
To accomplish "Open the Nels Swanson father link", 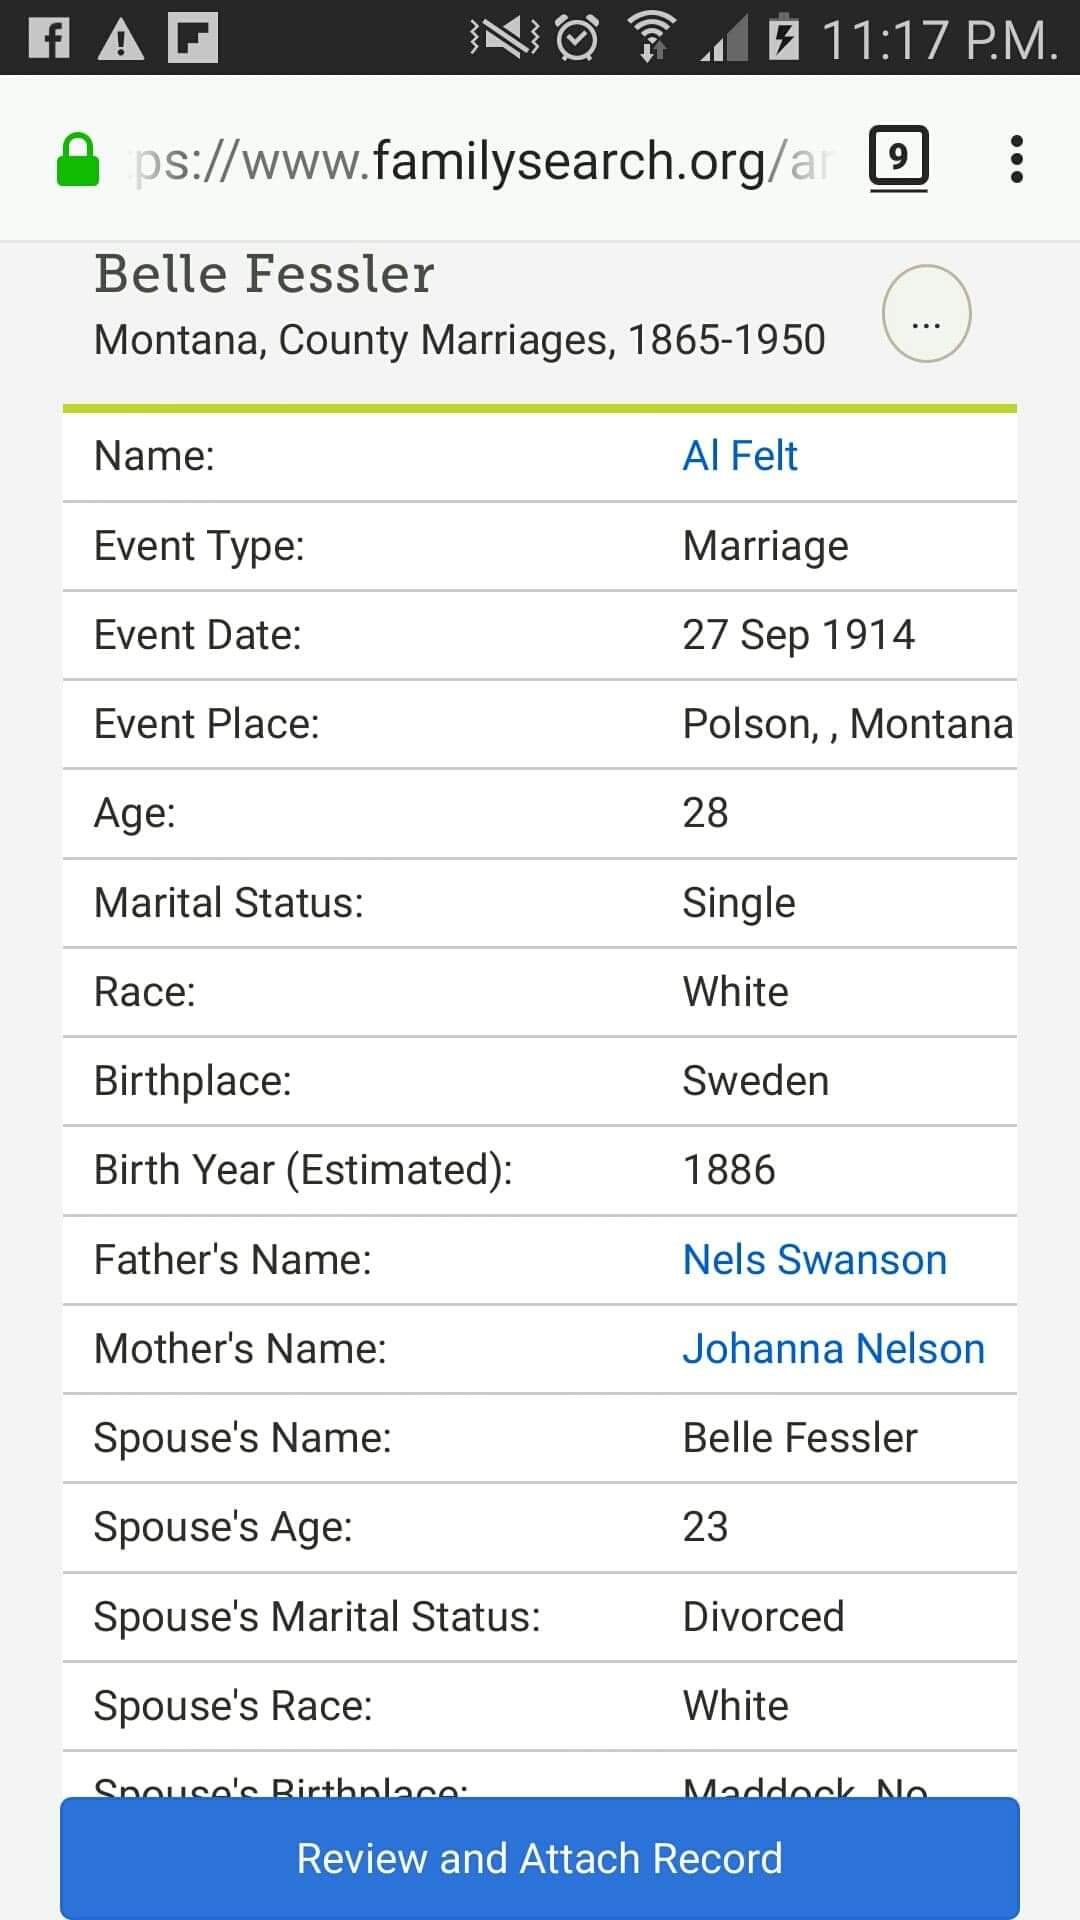I will (x=814, y=1260).
